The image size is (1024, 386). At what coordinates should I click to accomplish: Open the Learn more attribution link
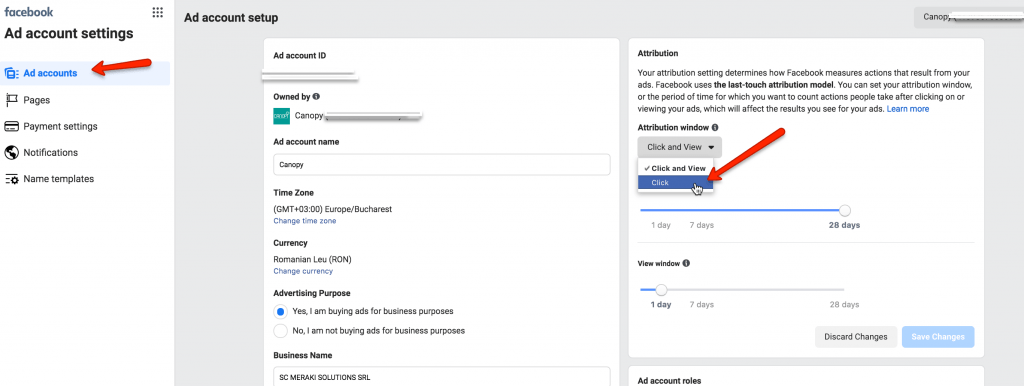tap(908, 109)
